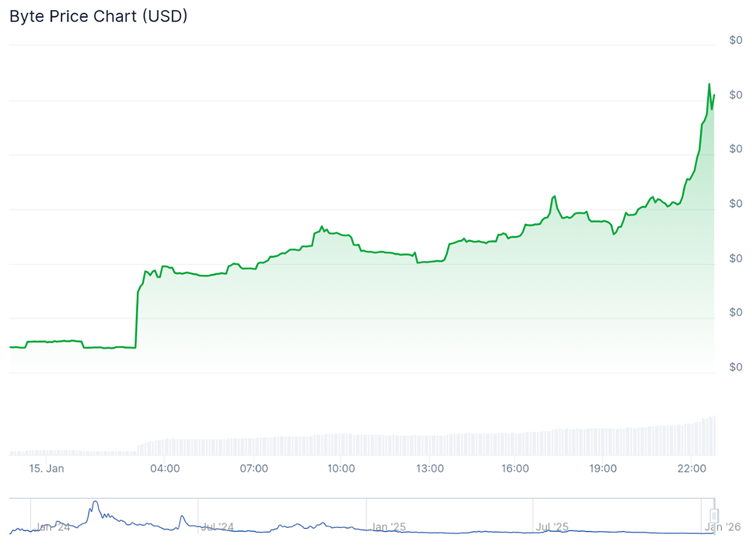
Task: Click the 13:00 time axis label
Action: tap(430, 468)
